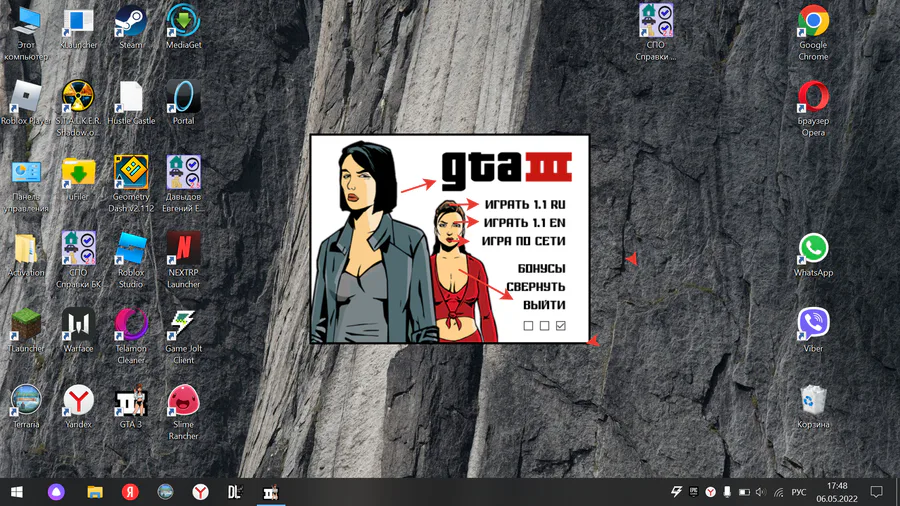Select Этот компьютер desktop icon

(26, 33)
